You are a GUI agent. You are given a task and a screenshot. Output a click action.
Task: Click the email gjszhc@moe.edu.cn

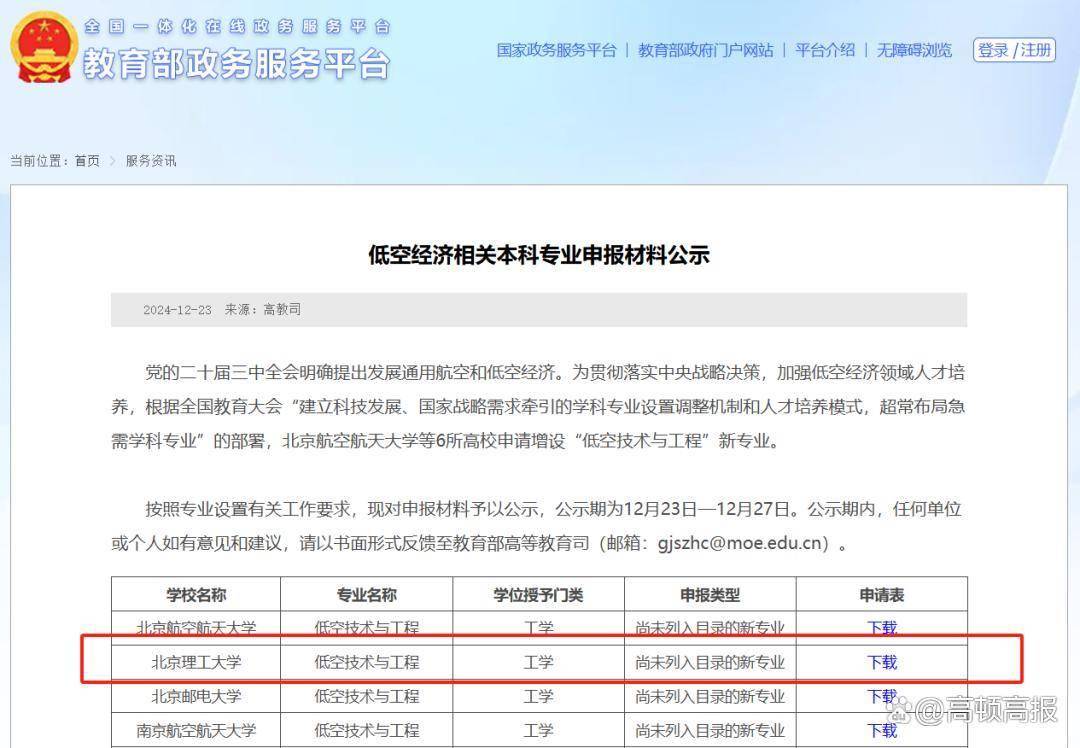739,543
